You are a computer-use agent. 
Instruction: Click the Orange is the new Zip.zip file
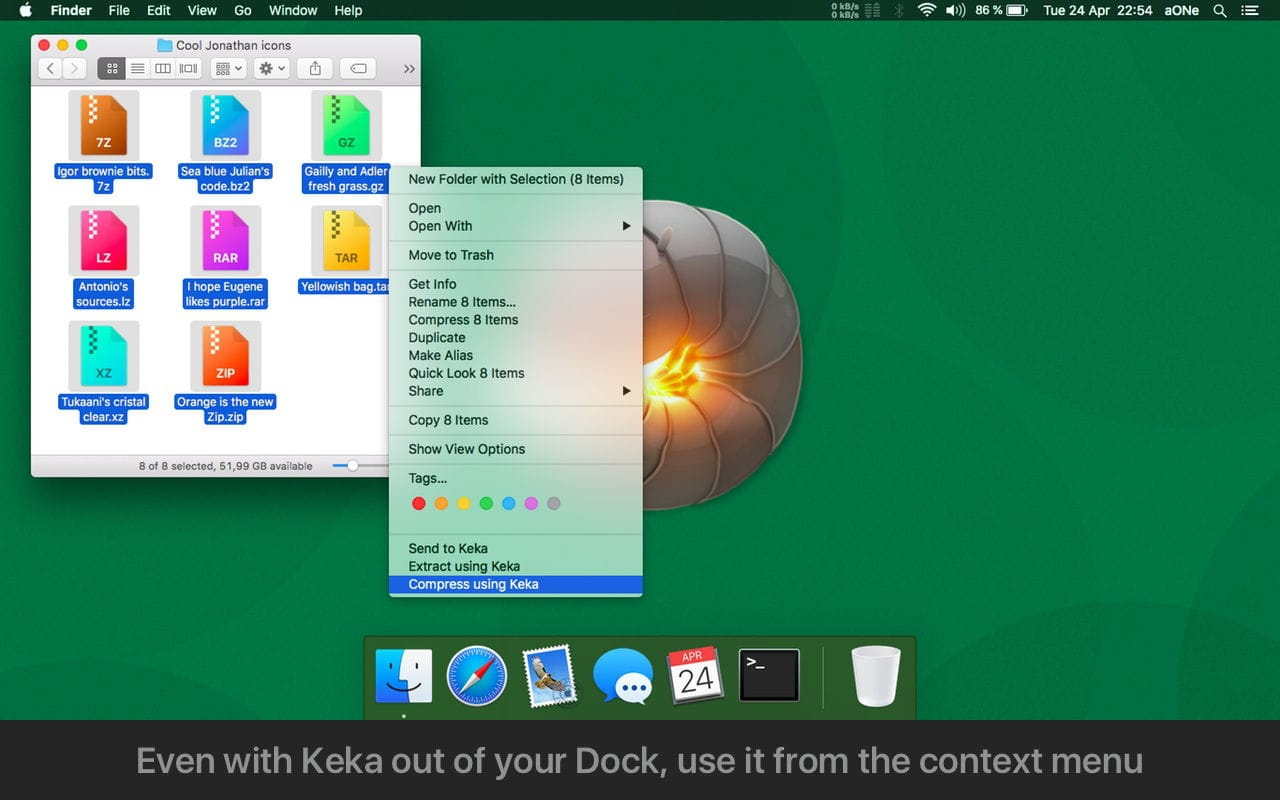(x=225, y=358)
